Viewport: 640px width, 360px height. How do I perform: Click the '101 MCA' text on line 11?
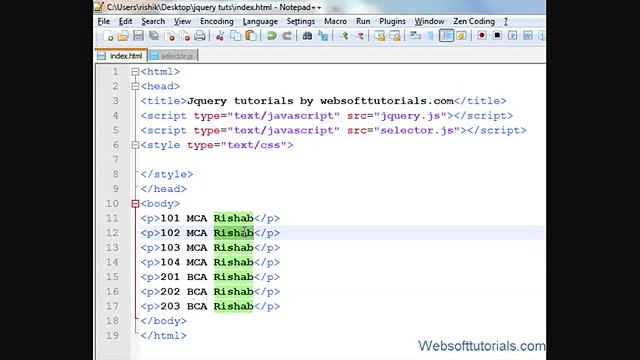pyautogui.click(x=184, y=218)
